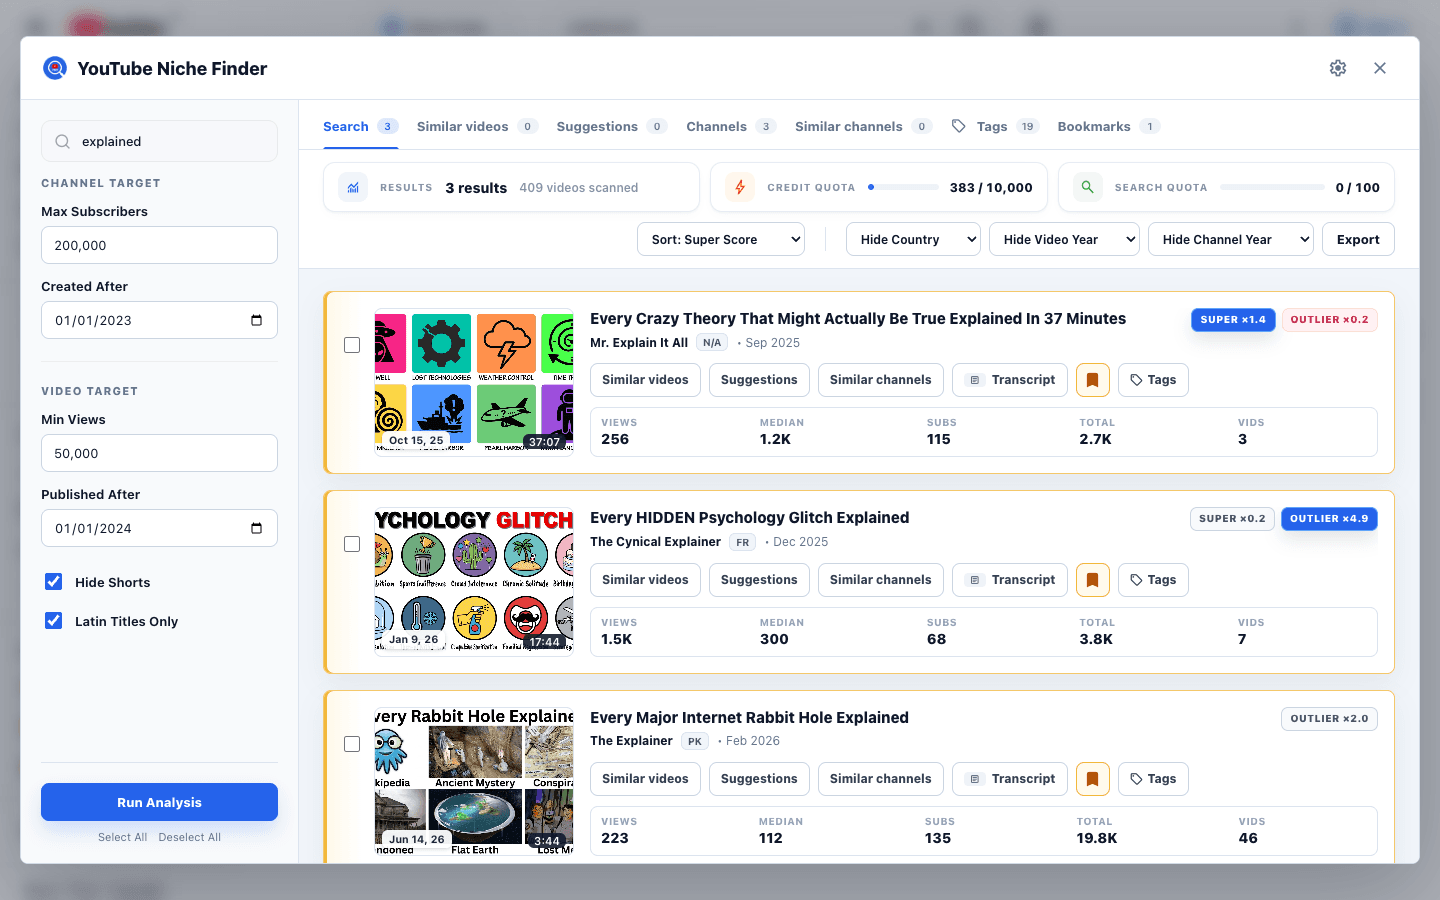Image resolution: width=1440 pixels, height=900 pixels.
Task: Click the Max Subscribers input field
Action: (159, 245)
